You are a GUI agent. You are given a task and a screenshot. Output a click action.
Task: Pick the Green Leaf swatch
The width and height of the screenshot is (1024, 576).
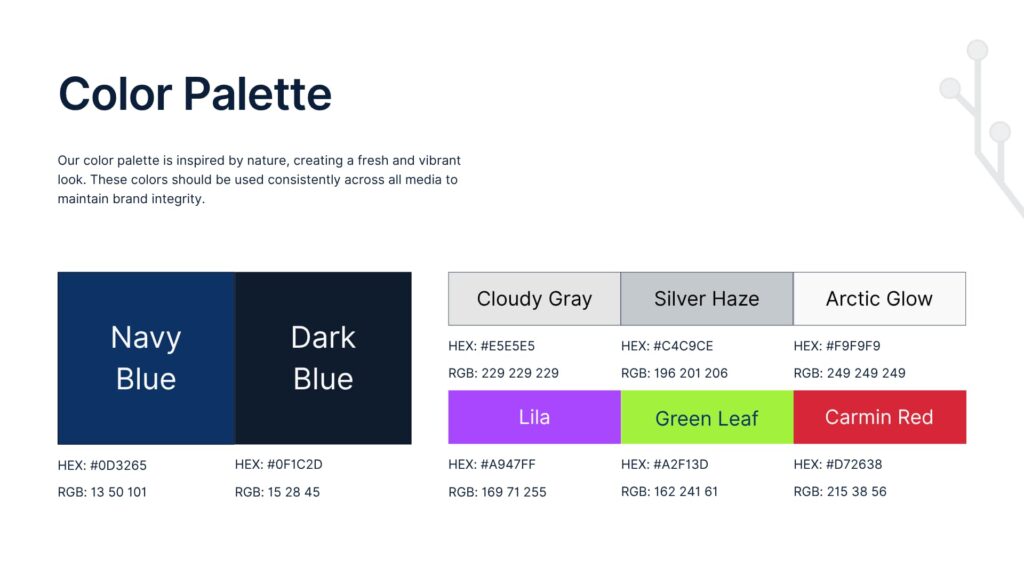[707, 417]
